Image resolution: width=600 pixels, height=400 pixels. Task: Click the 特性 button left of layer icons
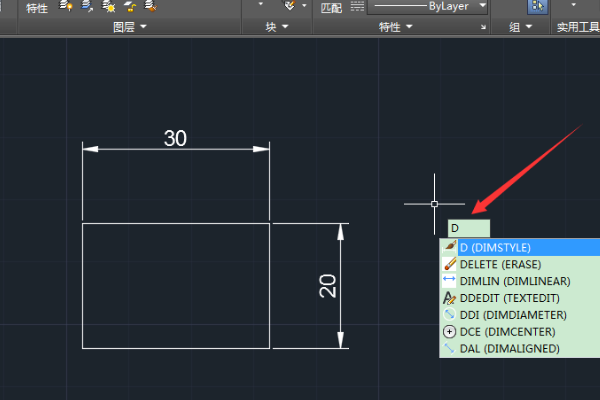click(36, 7)
